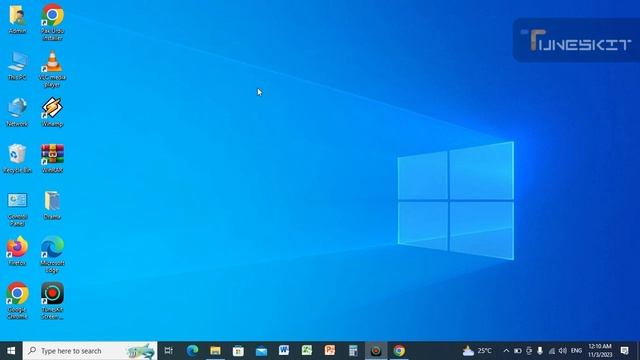640x360 pixels.
Task: Change input language ENG indicator
Action: (x=576, y=351)
